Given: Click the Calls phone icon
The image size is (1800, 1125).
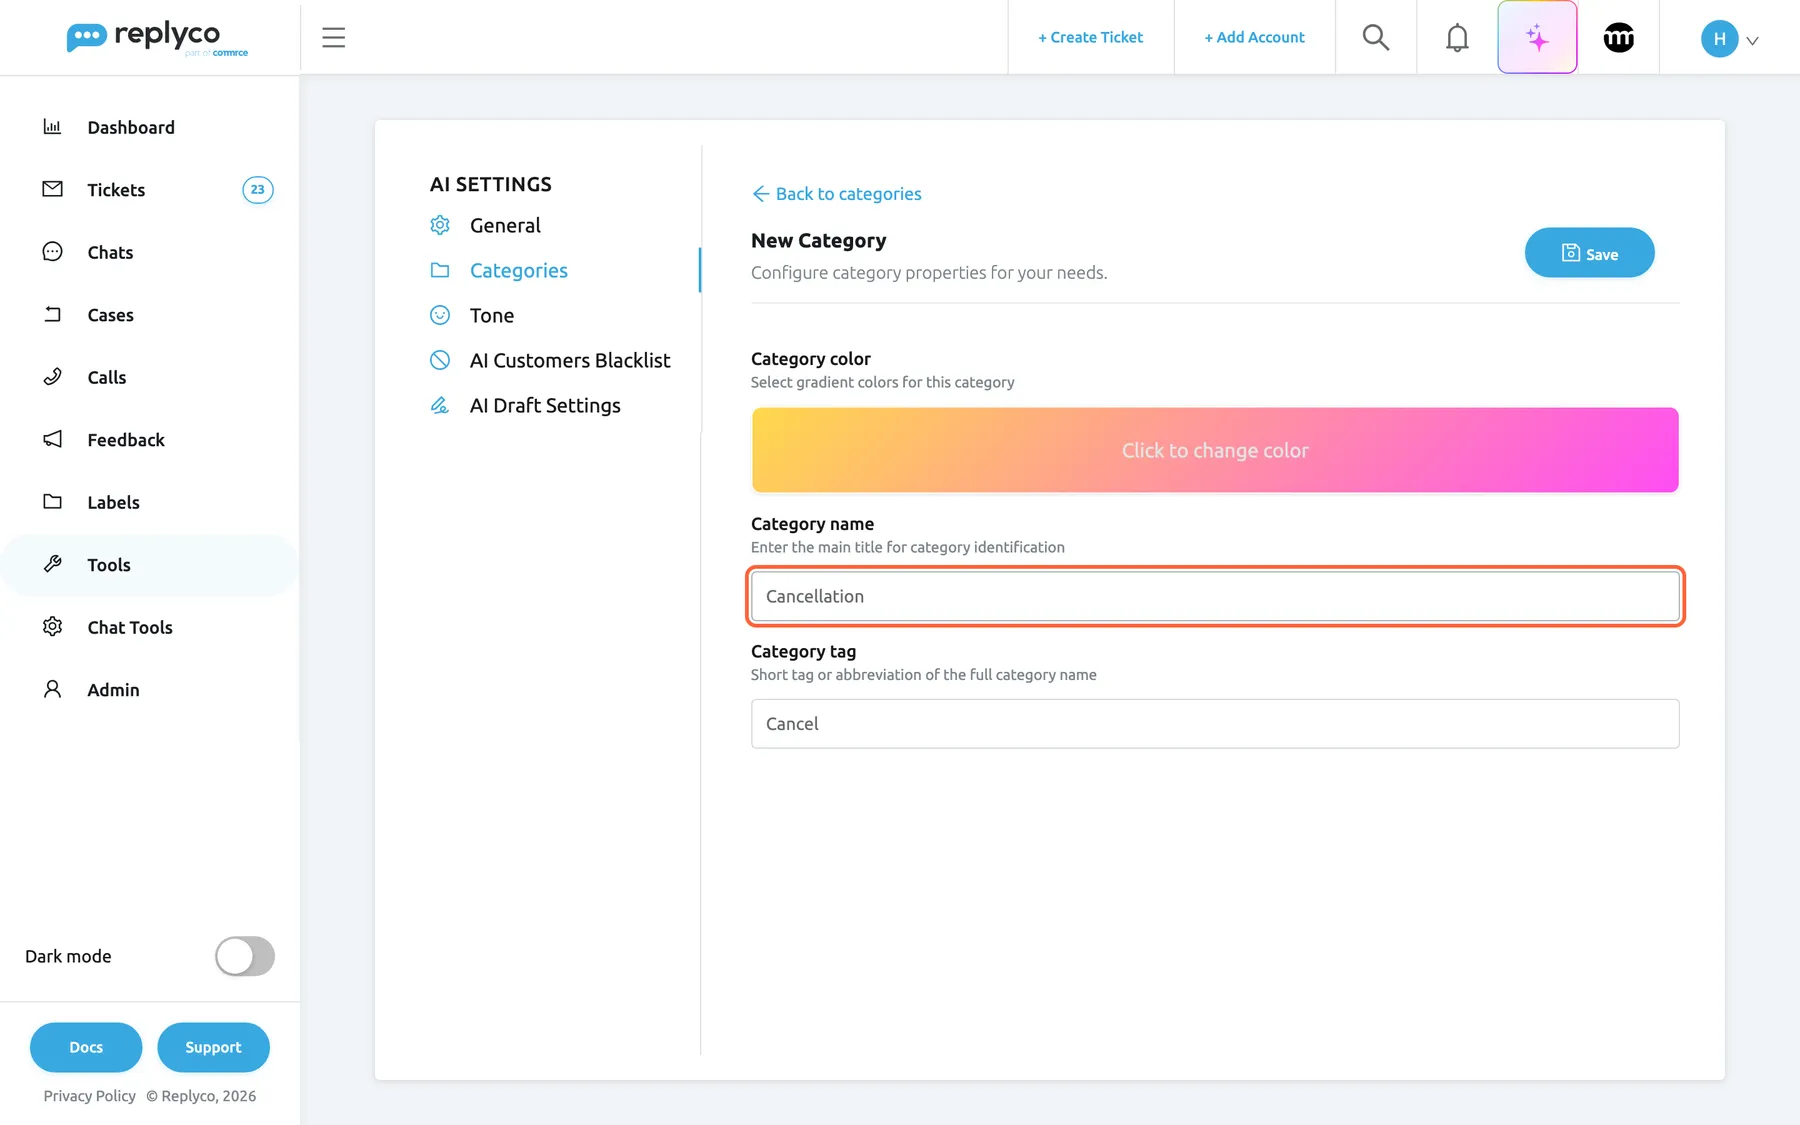Looking at the screenshot, I should pyautogui.click(x=52, y=377).
